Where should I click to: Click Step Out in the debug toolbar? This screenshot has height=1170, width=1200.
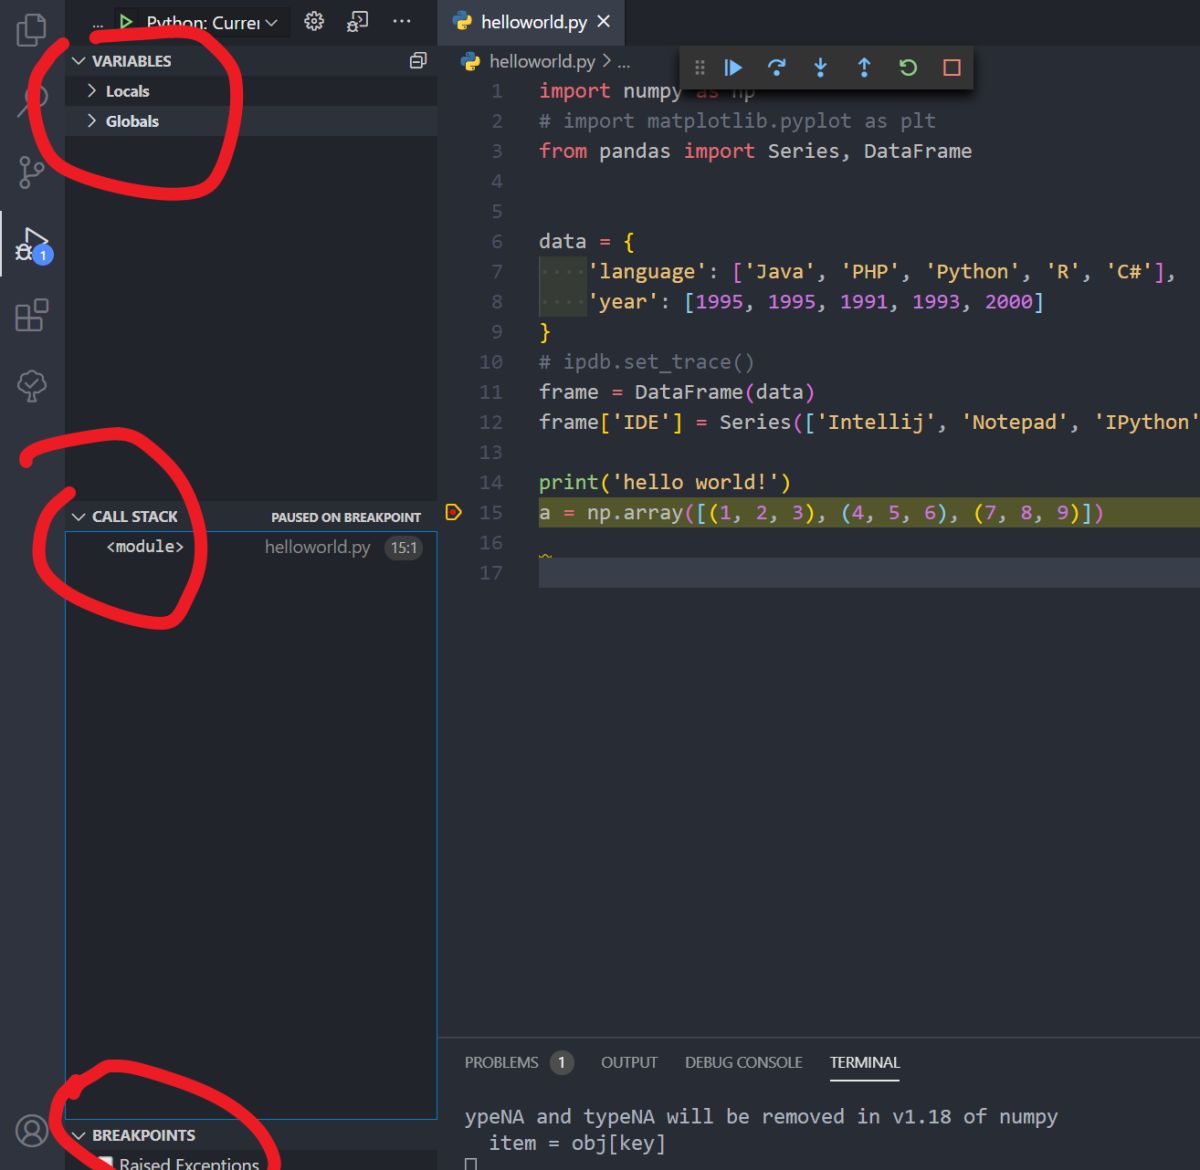point(865,67)
